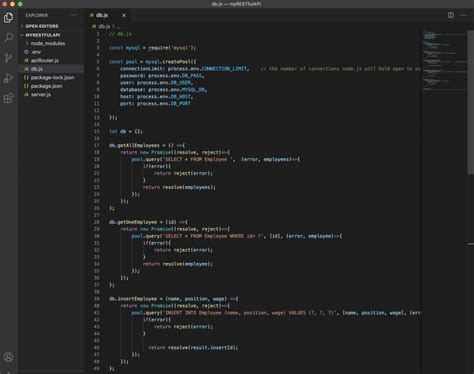
Task: Click 'MYSQL_DB' on line 9
Action: point(193,90)
